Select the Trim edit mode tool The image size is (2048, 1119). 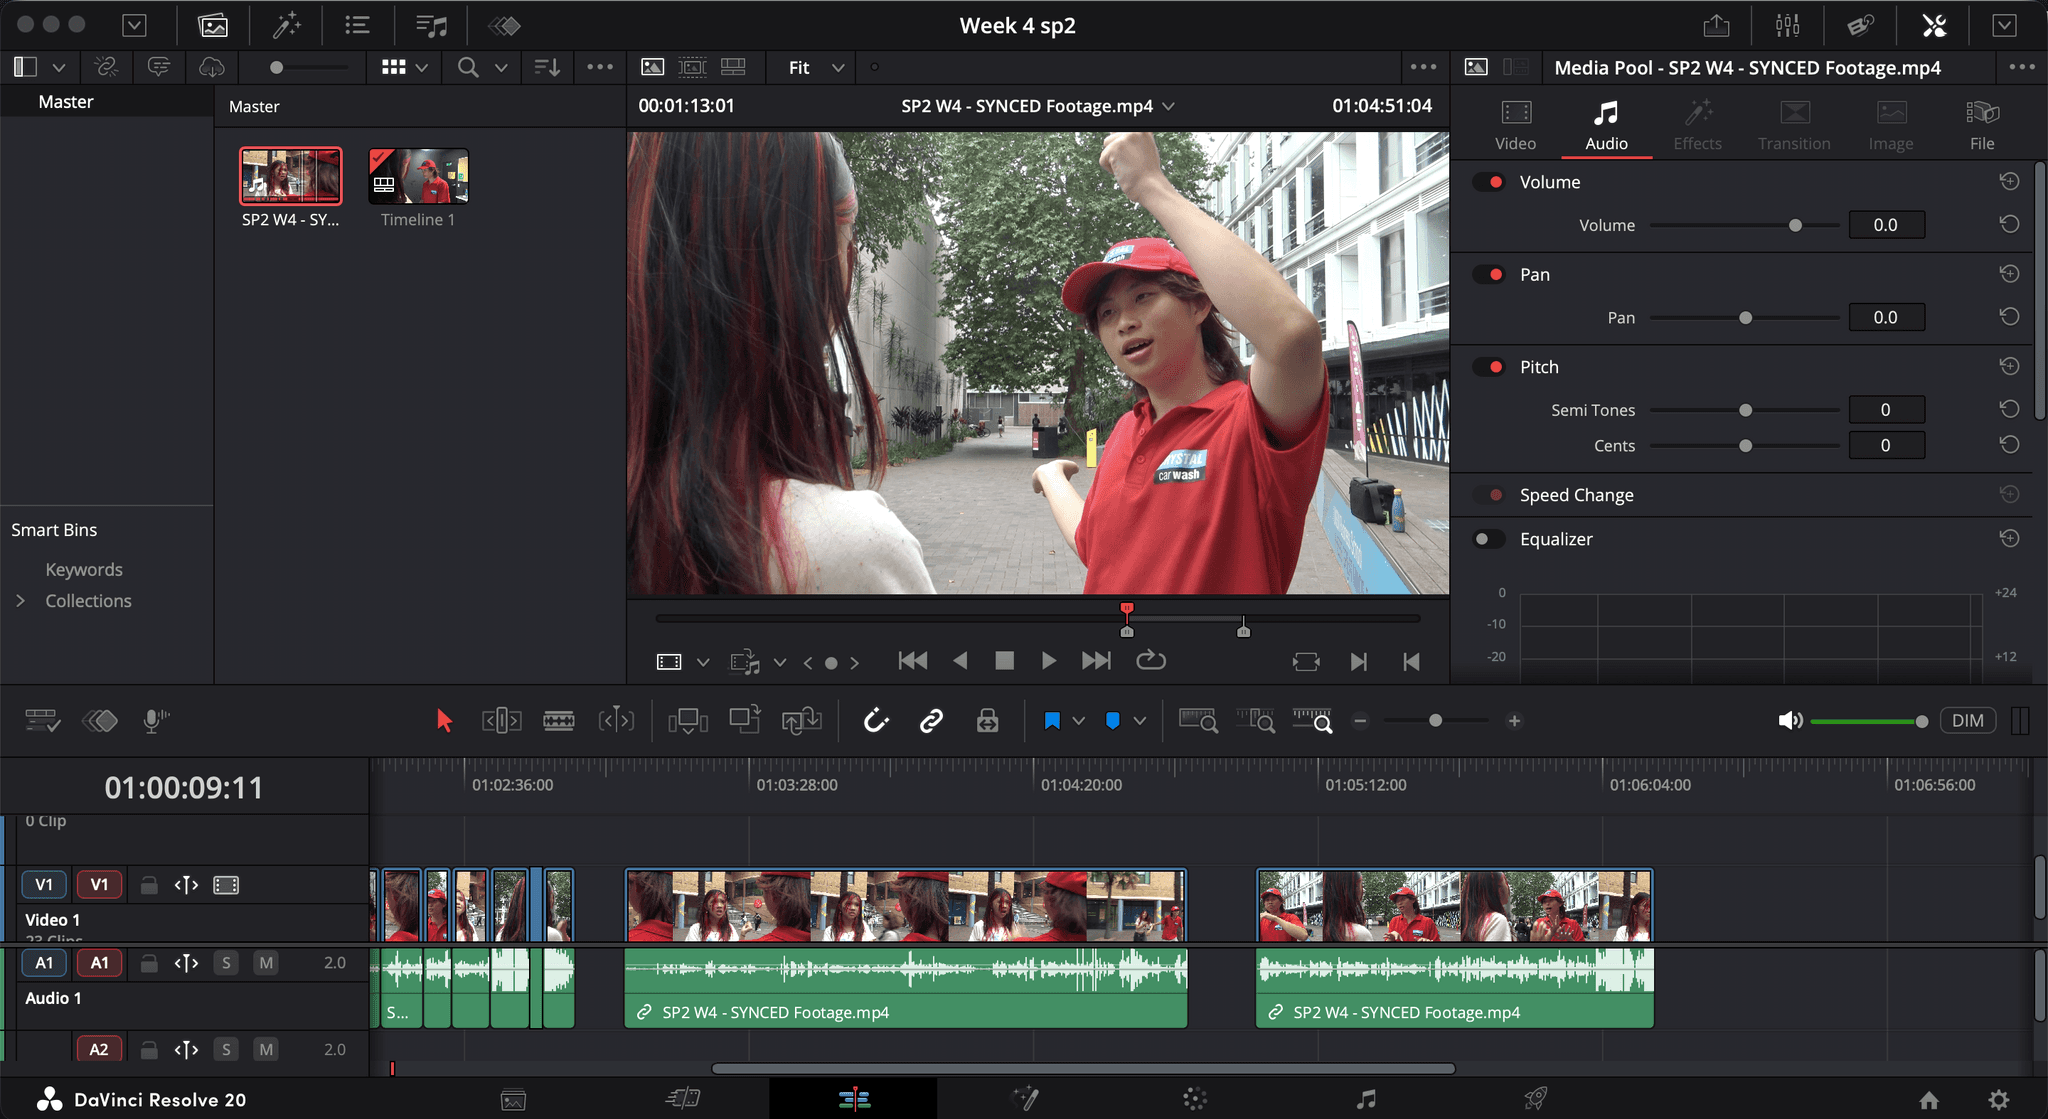(501, 720)
